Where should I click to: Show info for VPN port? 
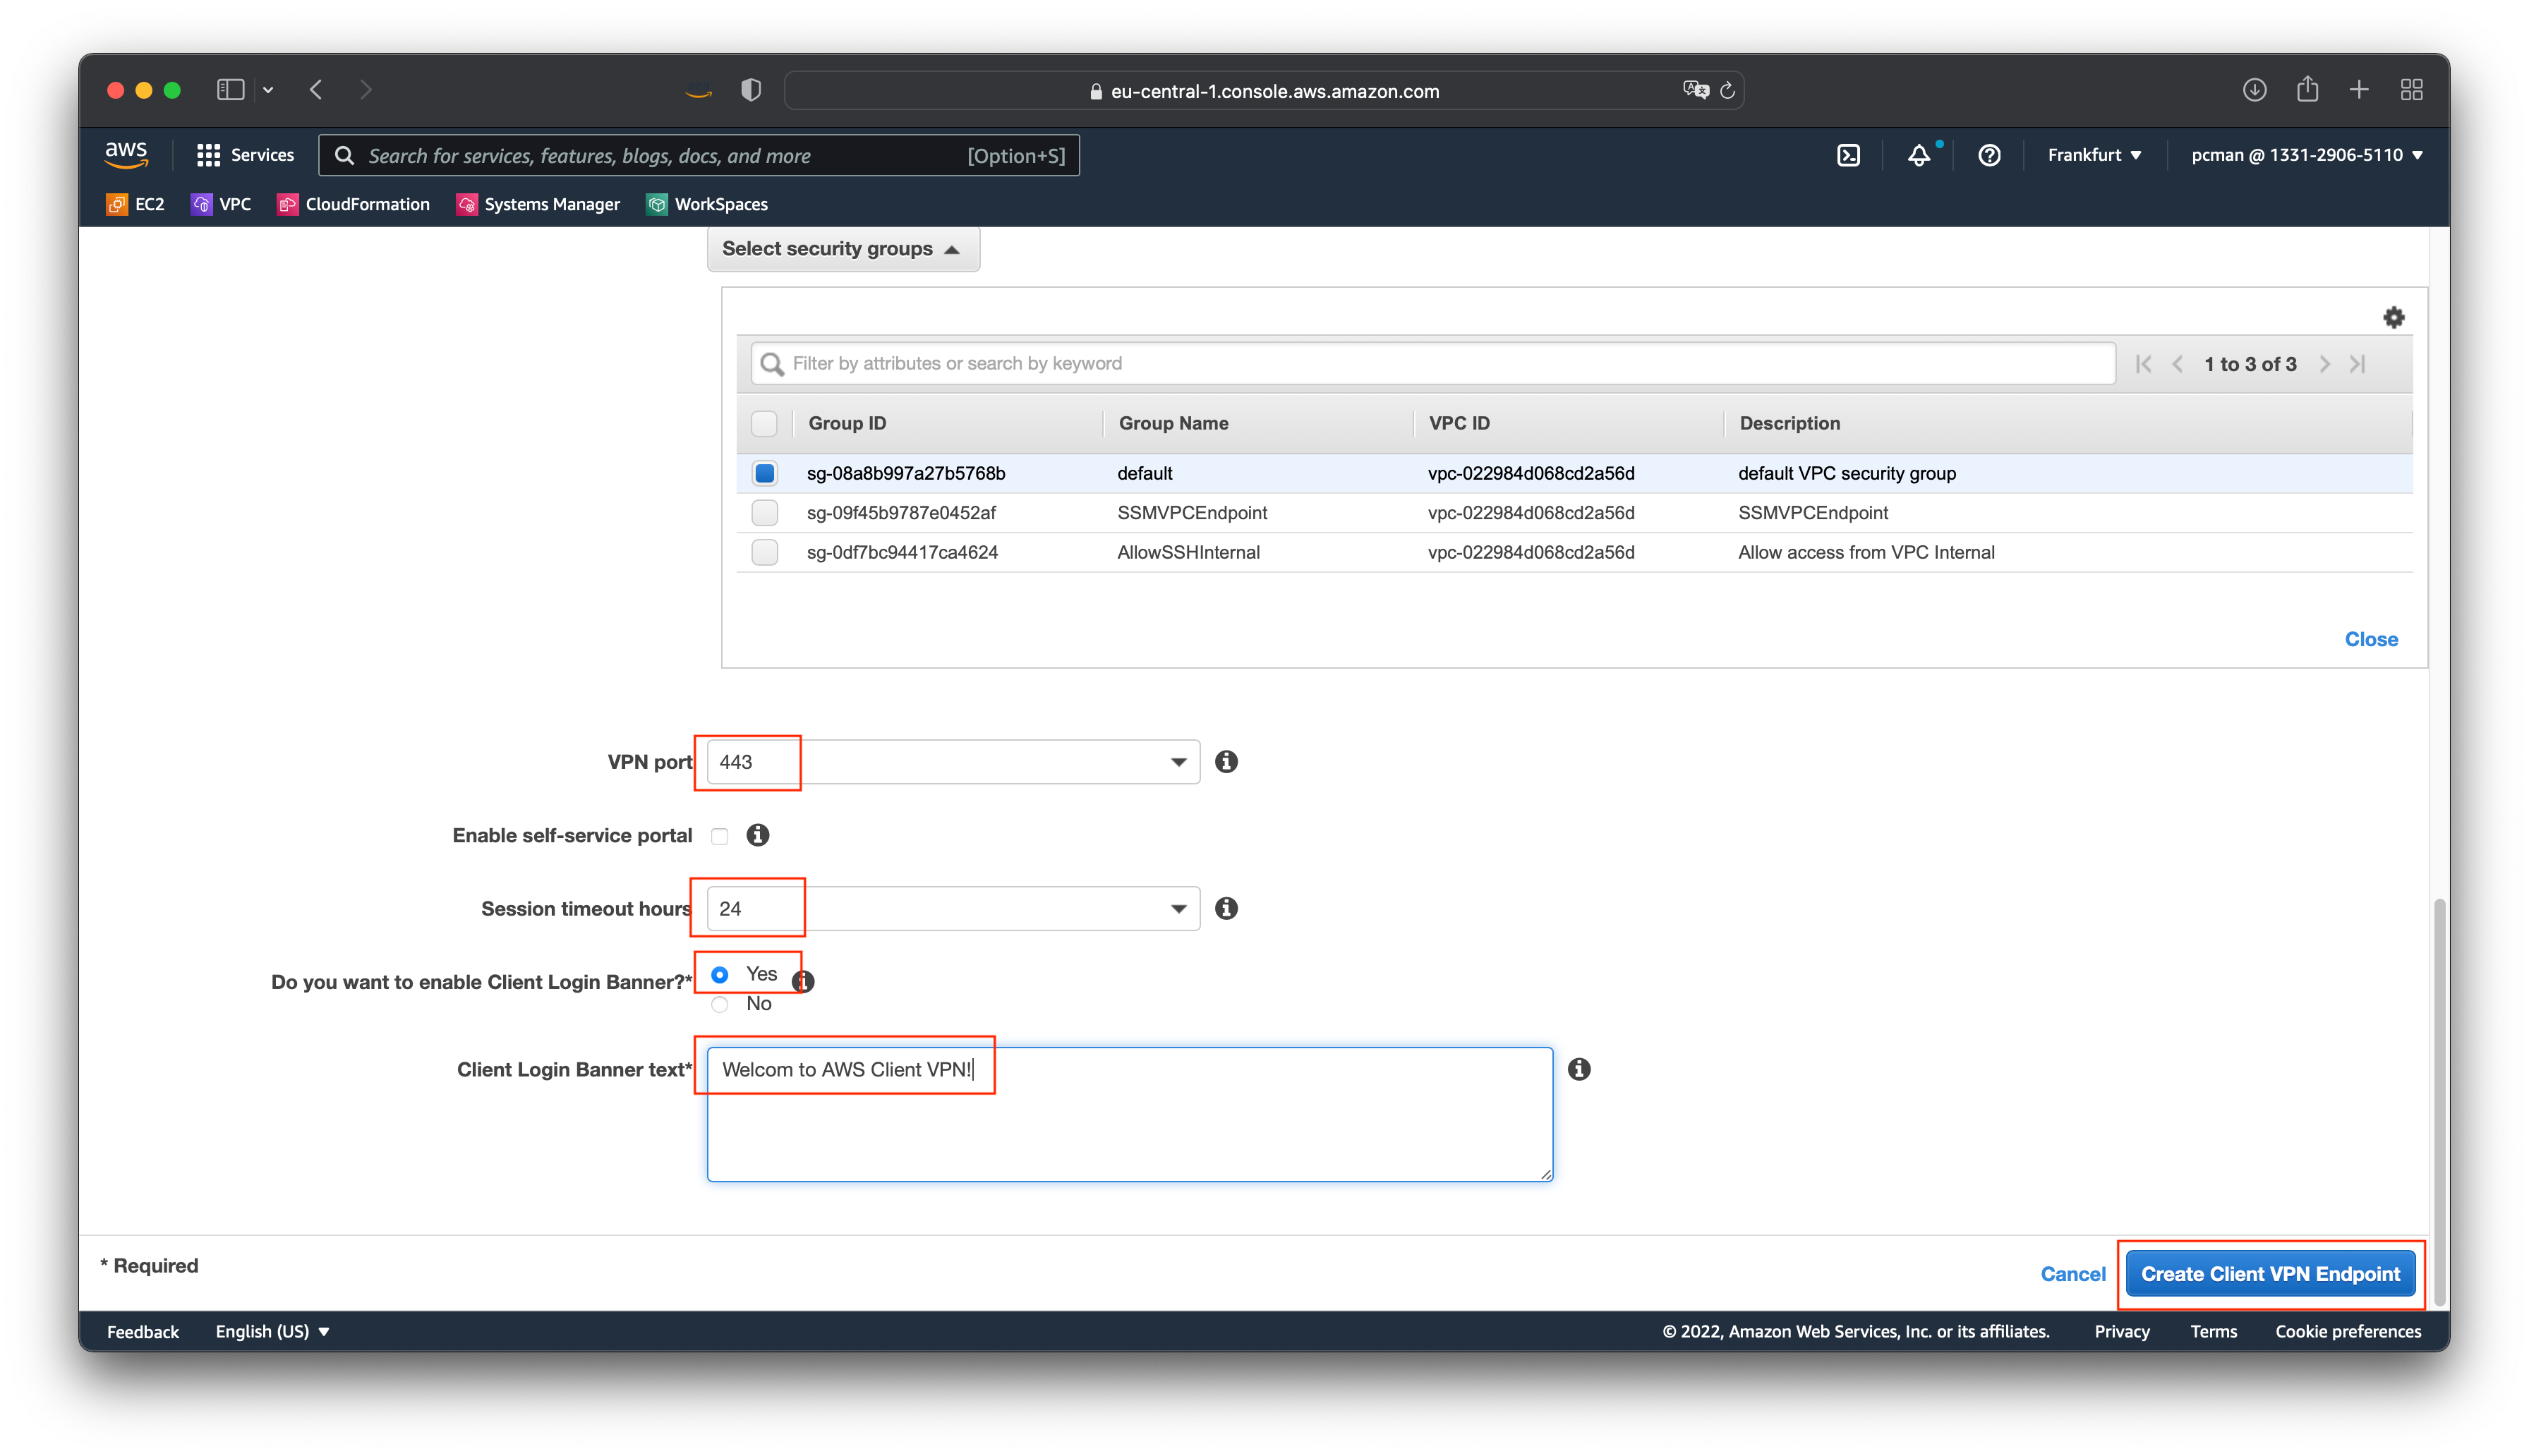pyautogui.click(x=1226, y=762)
